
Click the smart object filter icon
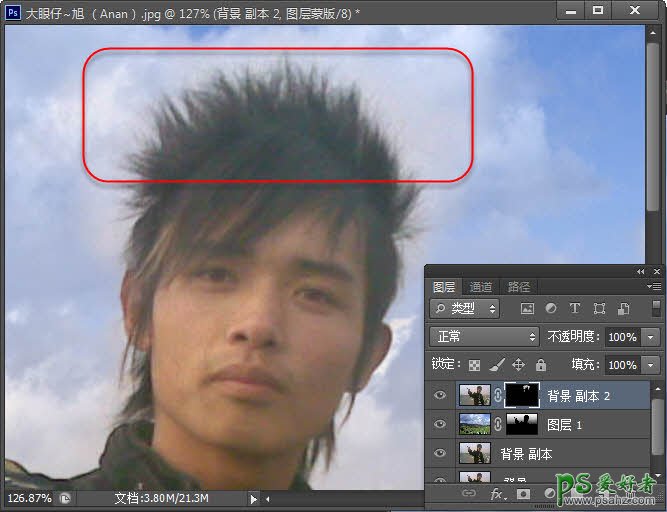point(622,309)
